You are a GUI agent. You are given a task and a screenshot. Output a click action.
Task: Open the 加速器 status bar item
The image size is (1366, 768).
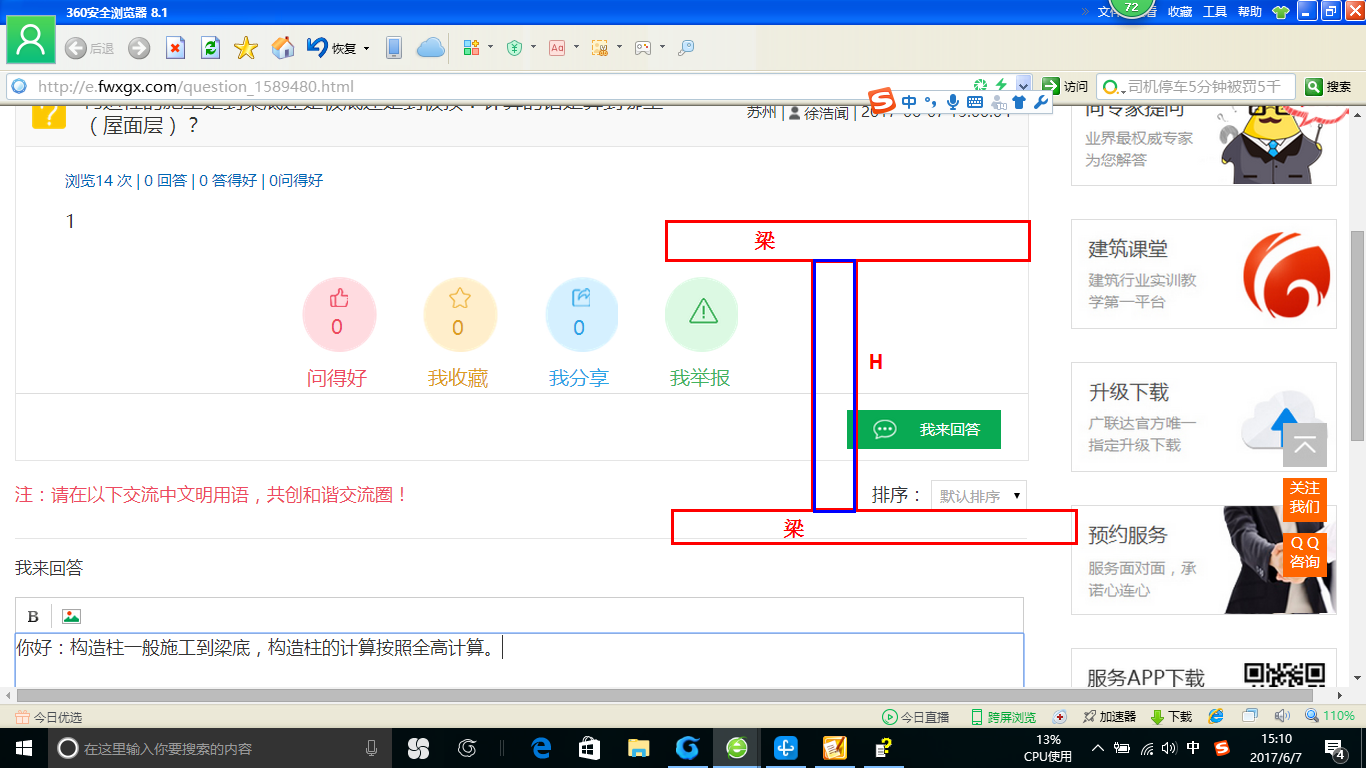pos(1109,717)
